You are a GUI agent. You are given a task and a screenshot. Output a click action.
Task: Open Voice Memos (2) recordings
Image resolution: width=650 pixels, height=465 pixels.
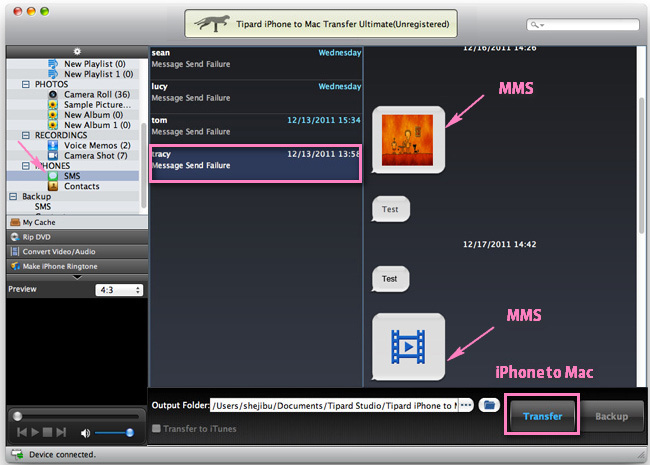point(97,145)
